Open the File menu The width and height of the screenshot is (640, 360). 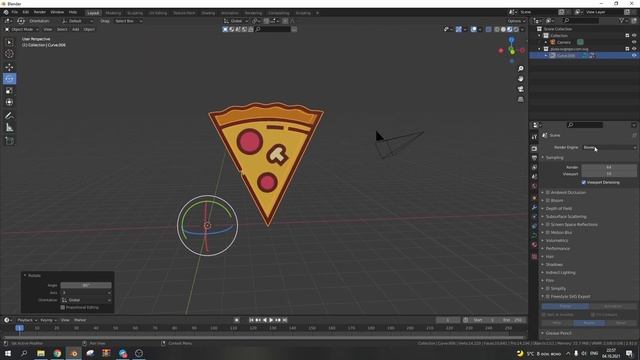[15, 12]
